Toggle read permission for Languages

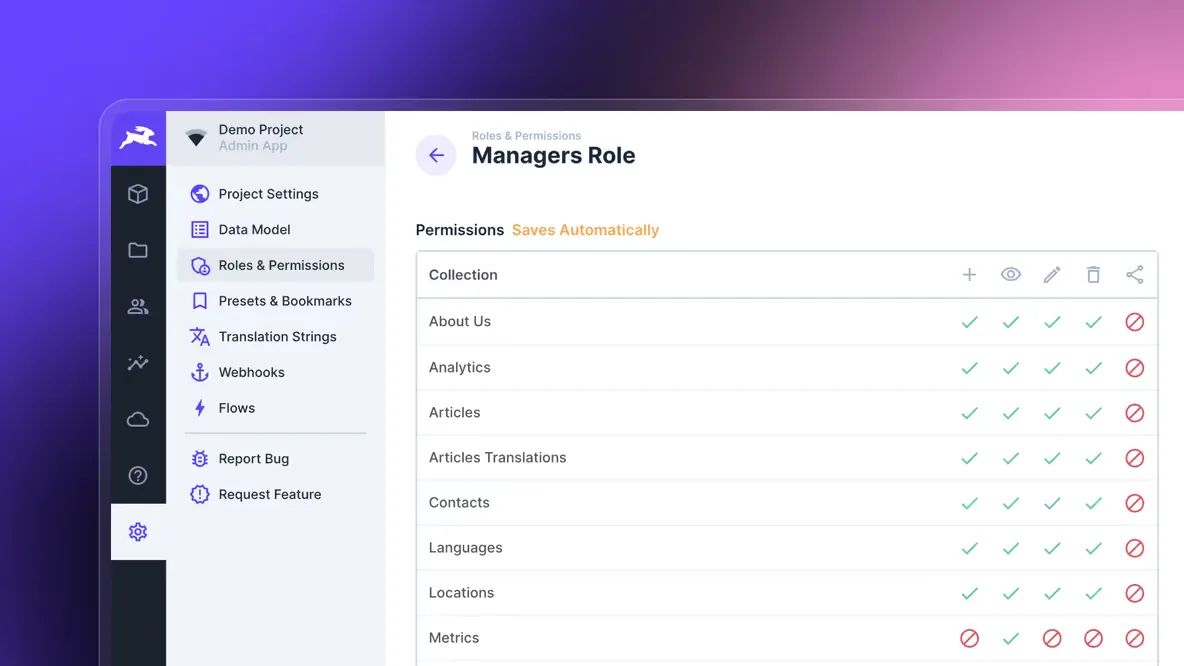[x=1011, y=548]
